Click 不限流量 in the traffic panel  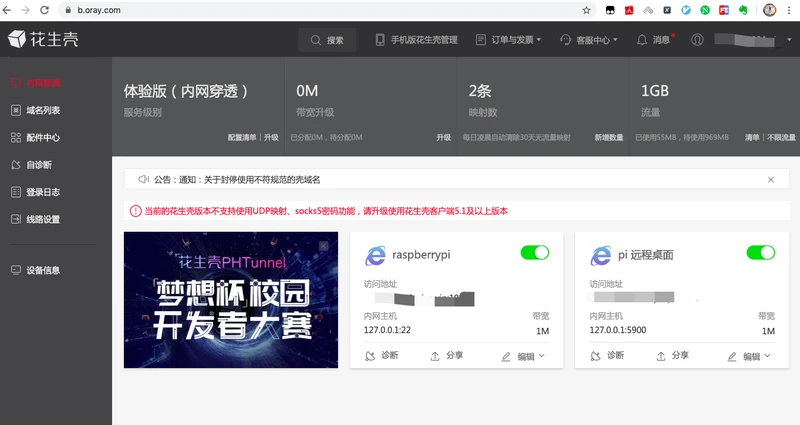coord(782,137)
